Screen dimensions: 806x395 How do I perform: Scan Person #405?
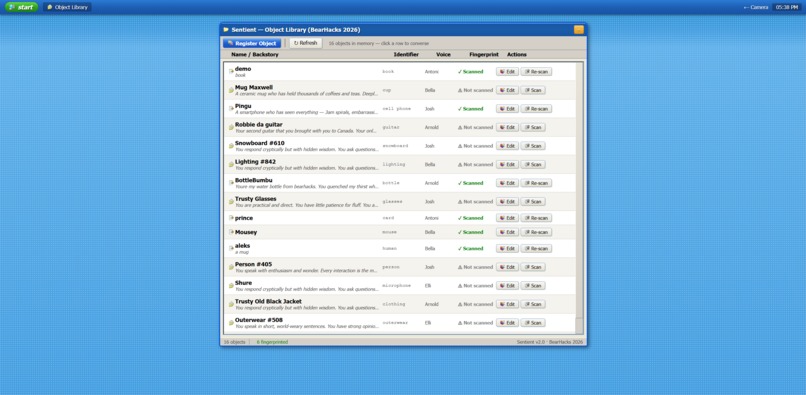coord(533,267)
